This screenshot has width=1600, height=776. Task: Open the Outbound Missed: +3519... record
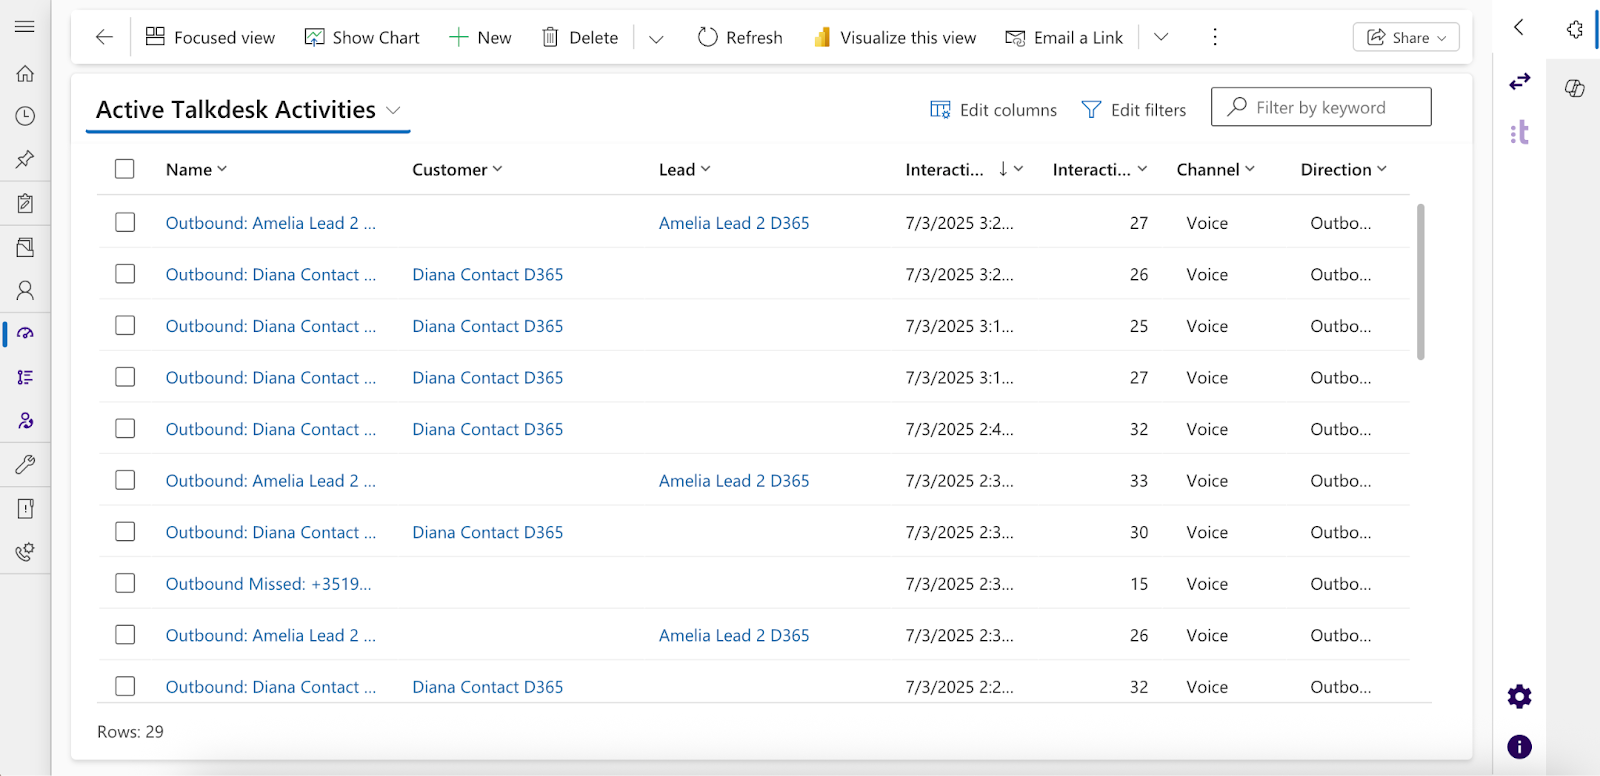268,584
